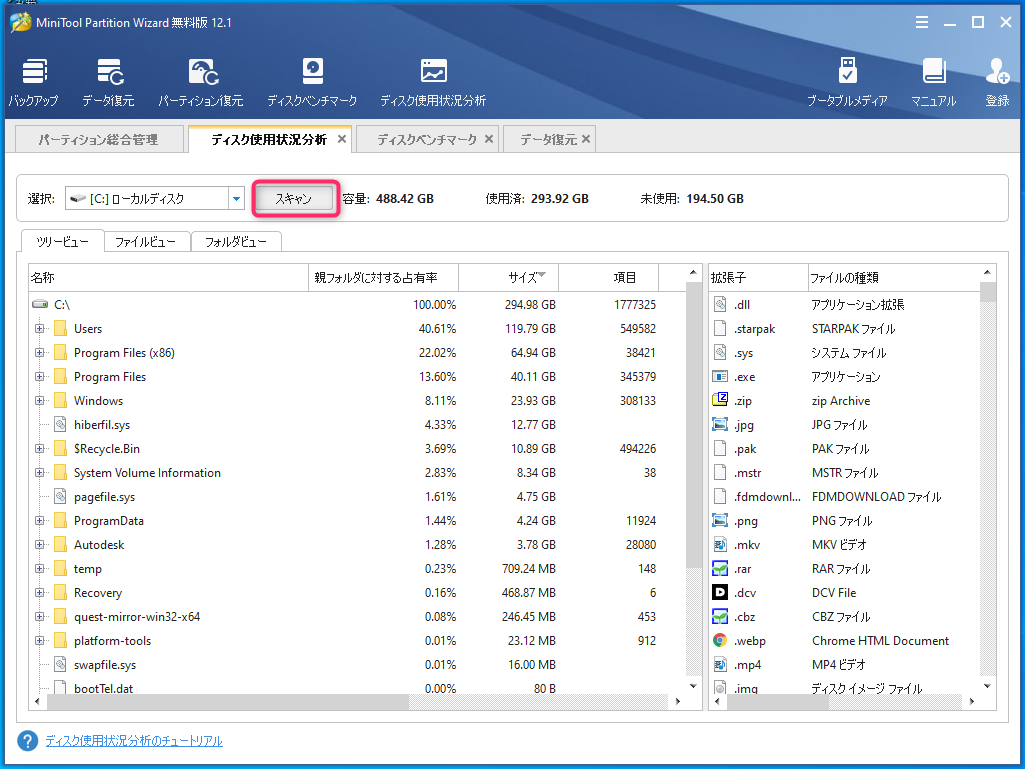Switch to the フォルダビュー tab
This screenshot has width=1025, height=769.
pos(235,242)
